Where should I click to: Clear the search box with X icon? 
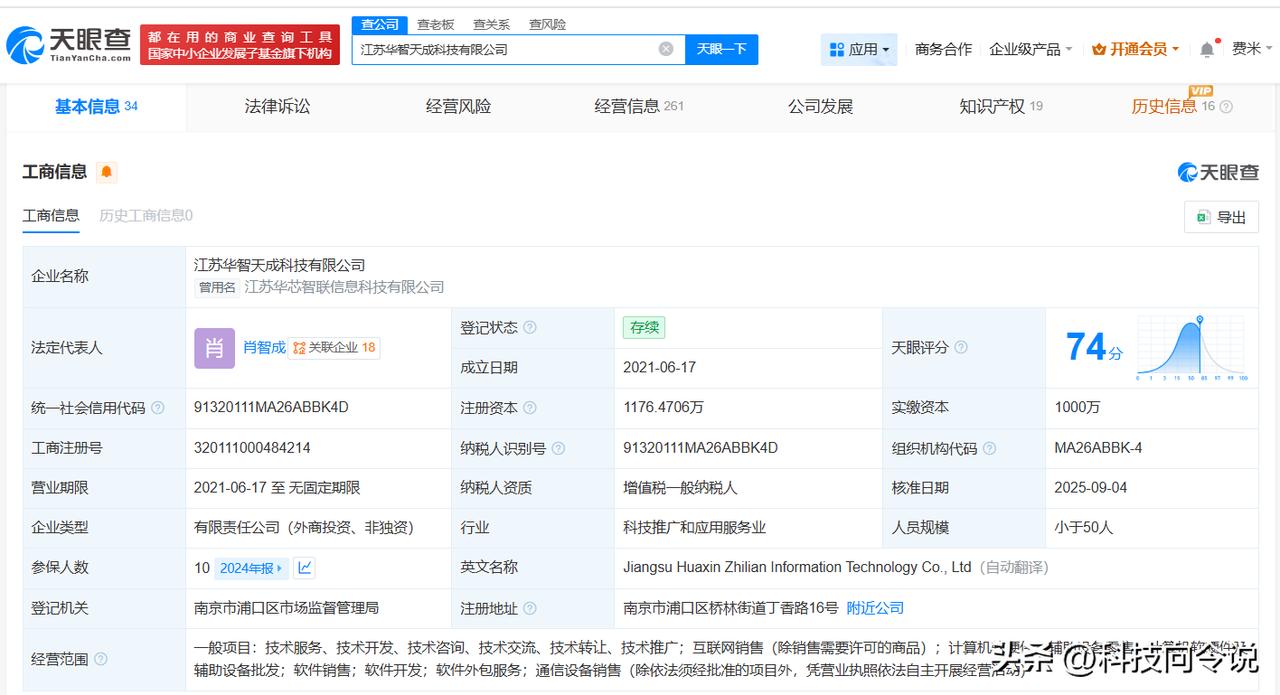666,49
